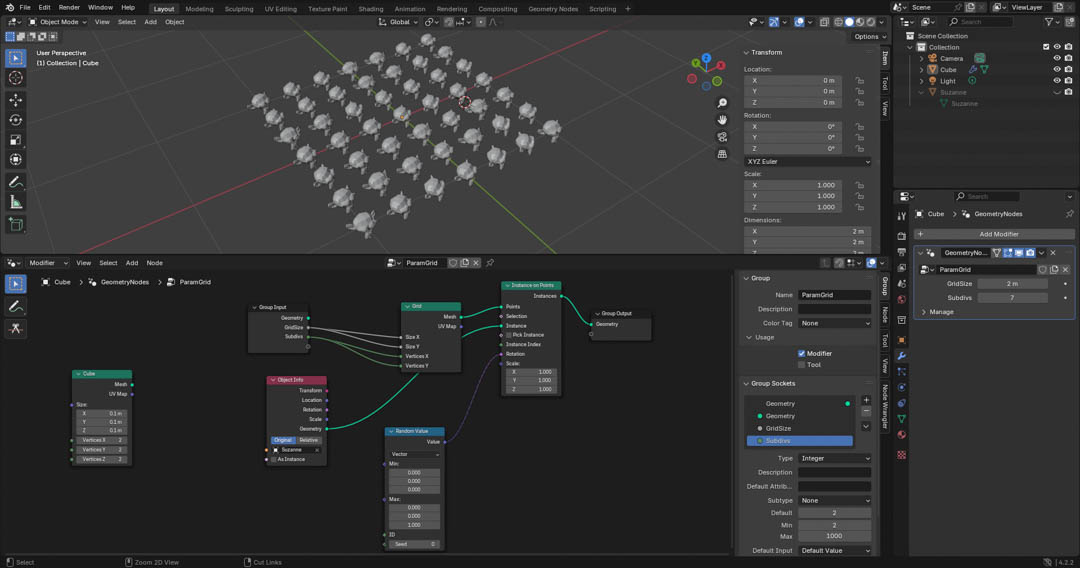
Task: Open the socket Type Integer dropdown
Action: 834,458
